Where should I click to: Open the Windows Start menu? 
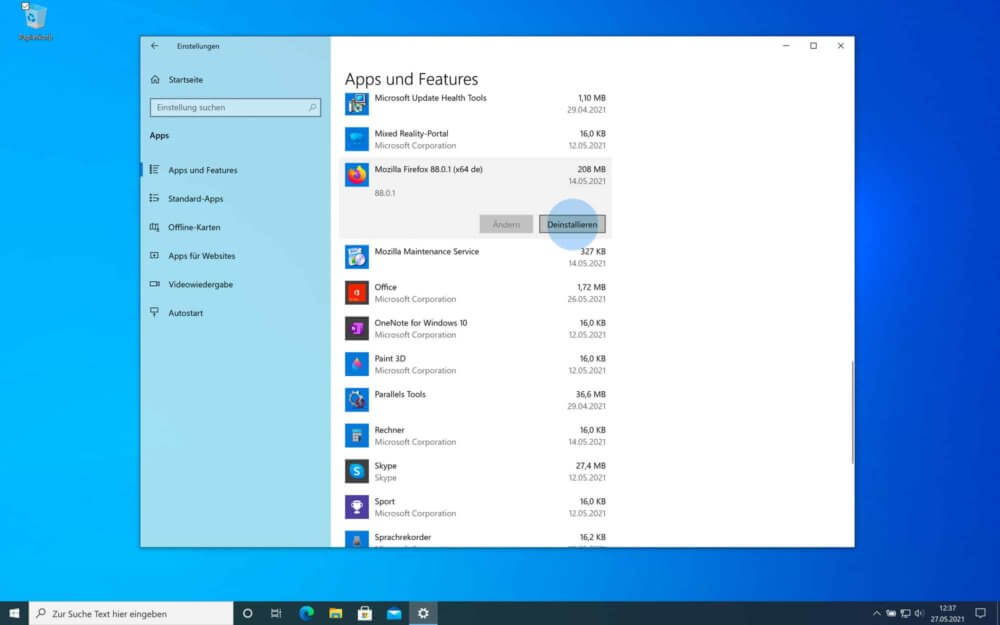coord(14,614)
